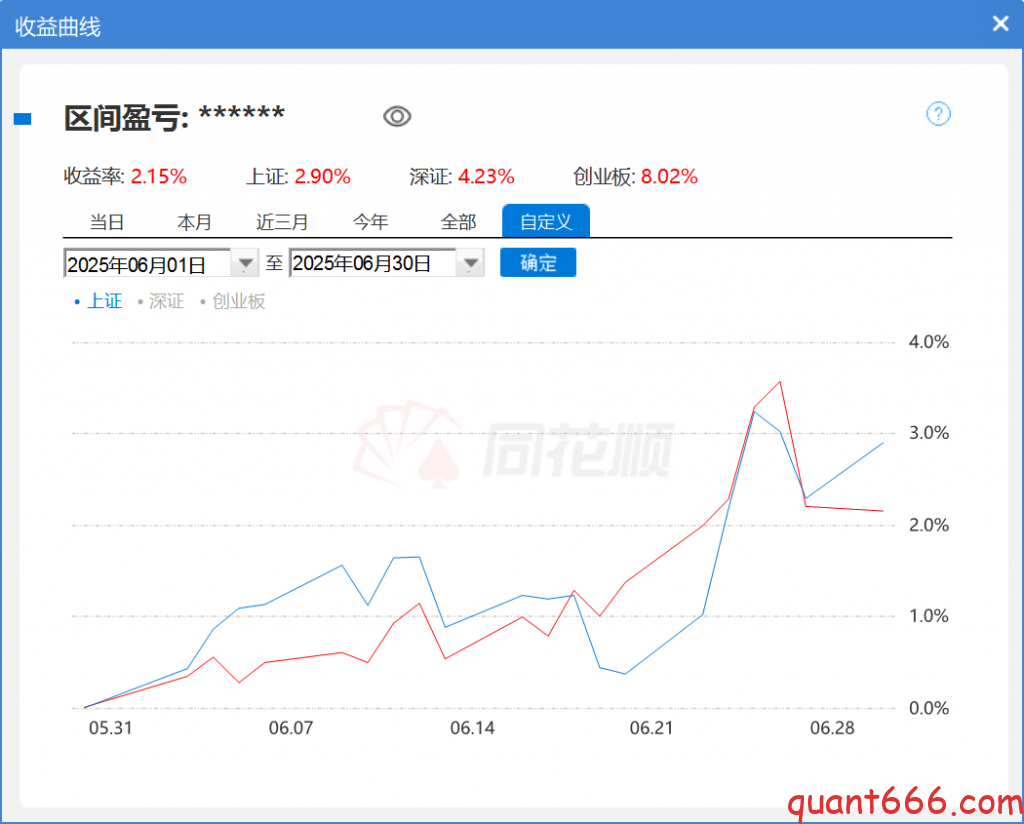The height and width of the screenshot is (824, 1024).
Task: Toggle the eye icon to reveal profit amount
Action: [397, 117]
